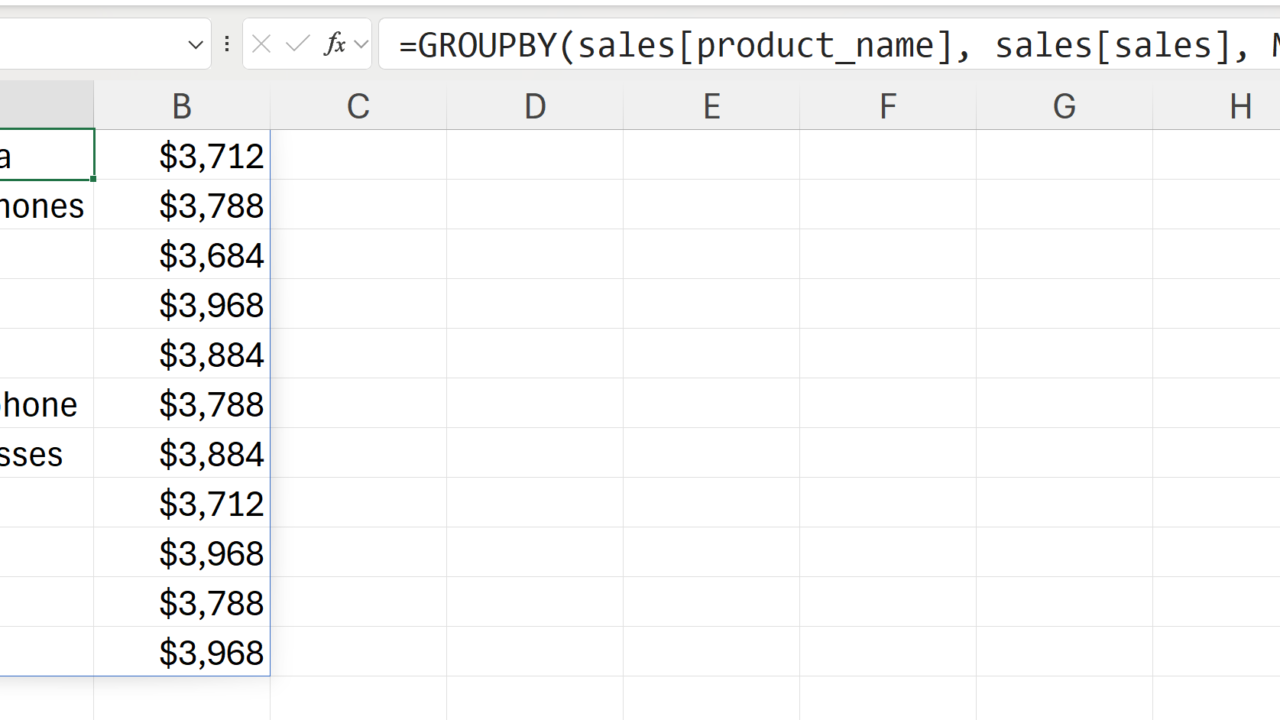This screenshot has width=1280, height=720.
Task: Click the Enter checkmark icon
Action: [x=297, y=44]
